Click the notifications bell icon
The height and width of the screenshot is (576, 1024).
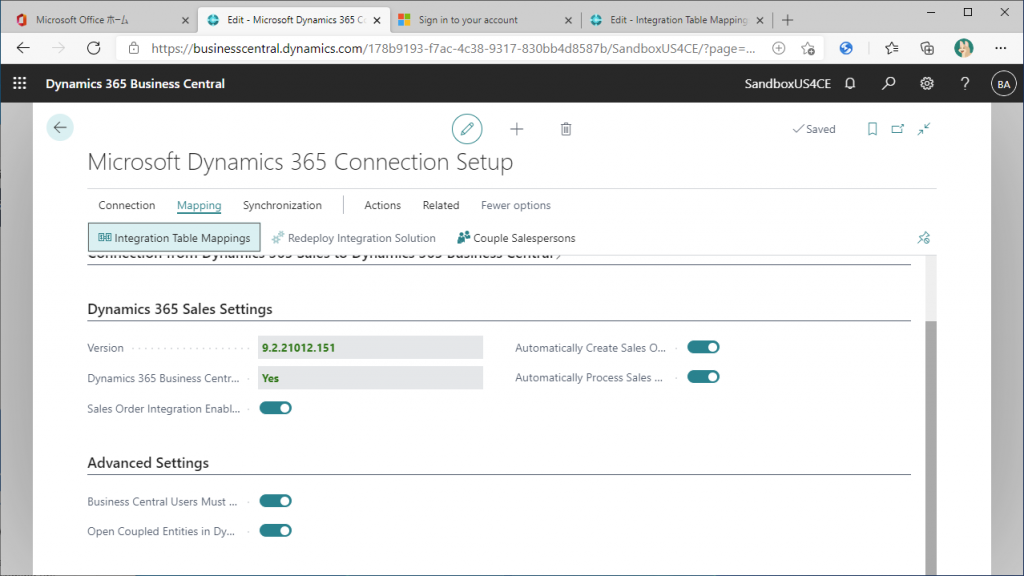click(850, 84)
